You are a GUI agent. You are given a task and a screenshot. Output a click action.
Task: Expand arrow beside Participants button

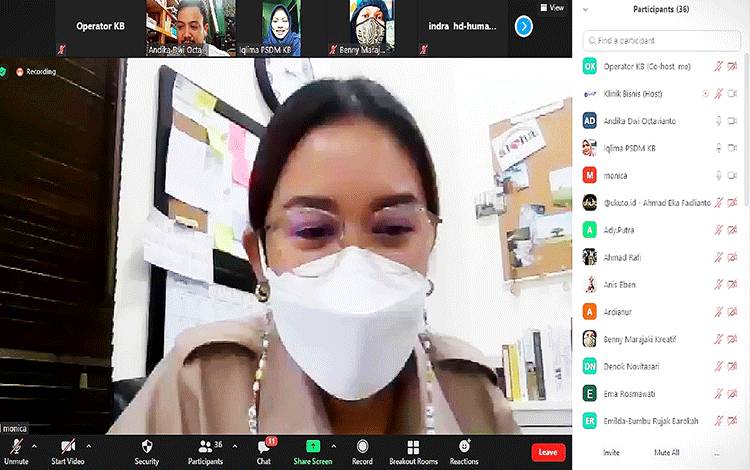coord(235,446)
